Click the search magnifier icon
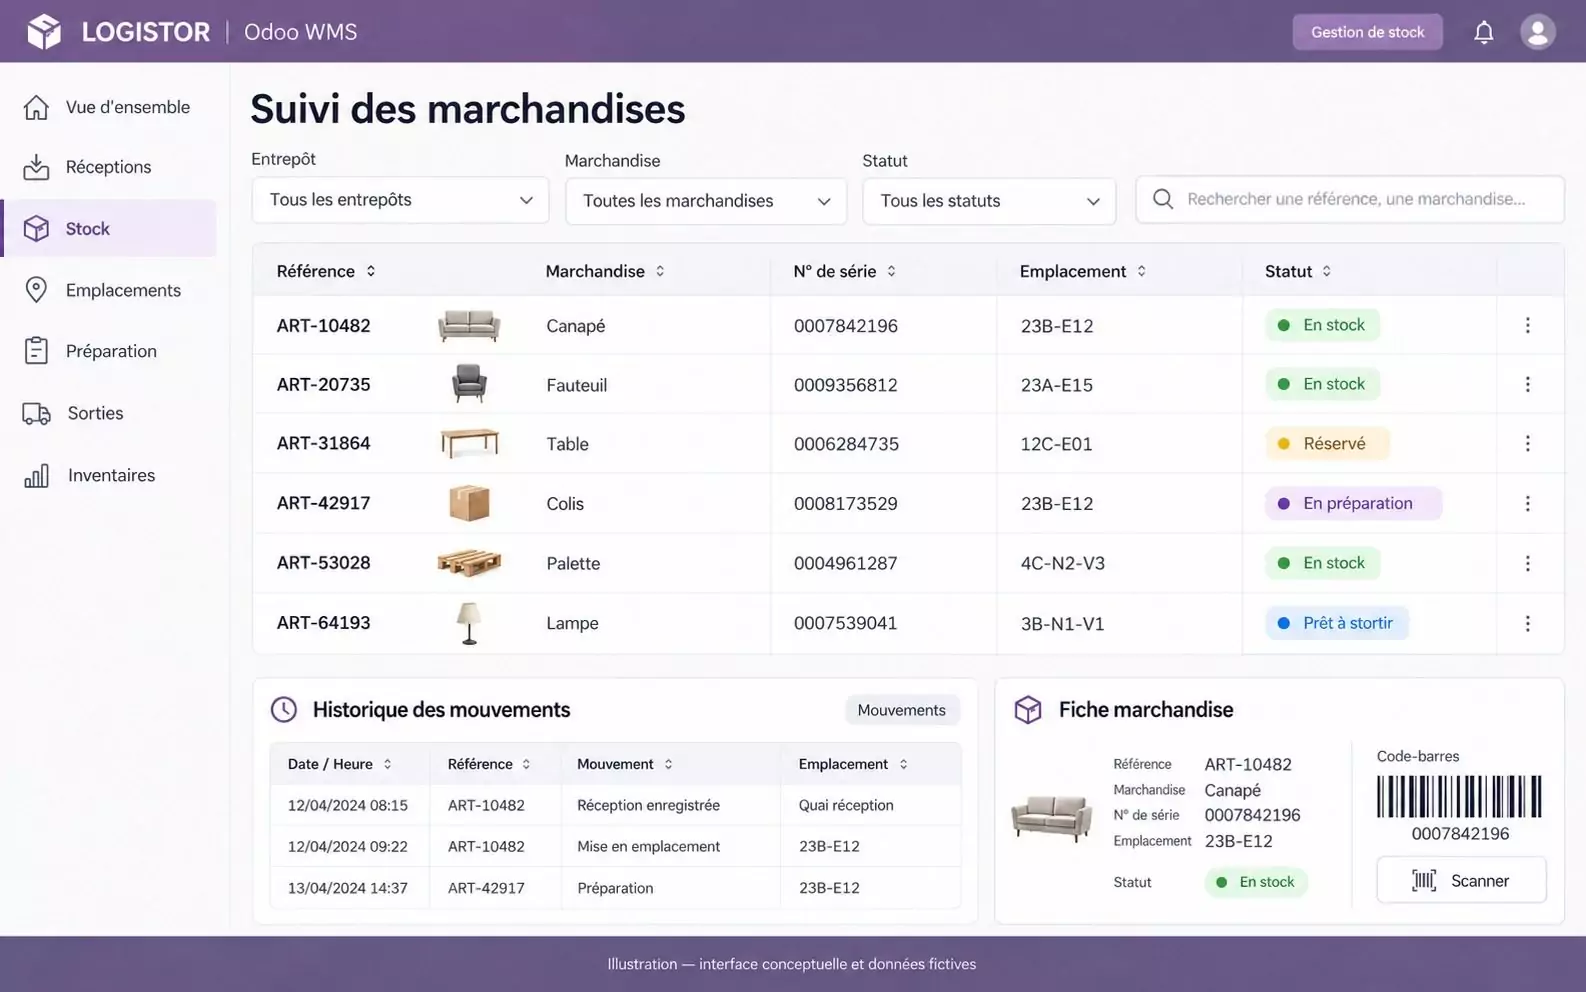 1163,199
